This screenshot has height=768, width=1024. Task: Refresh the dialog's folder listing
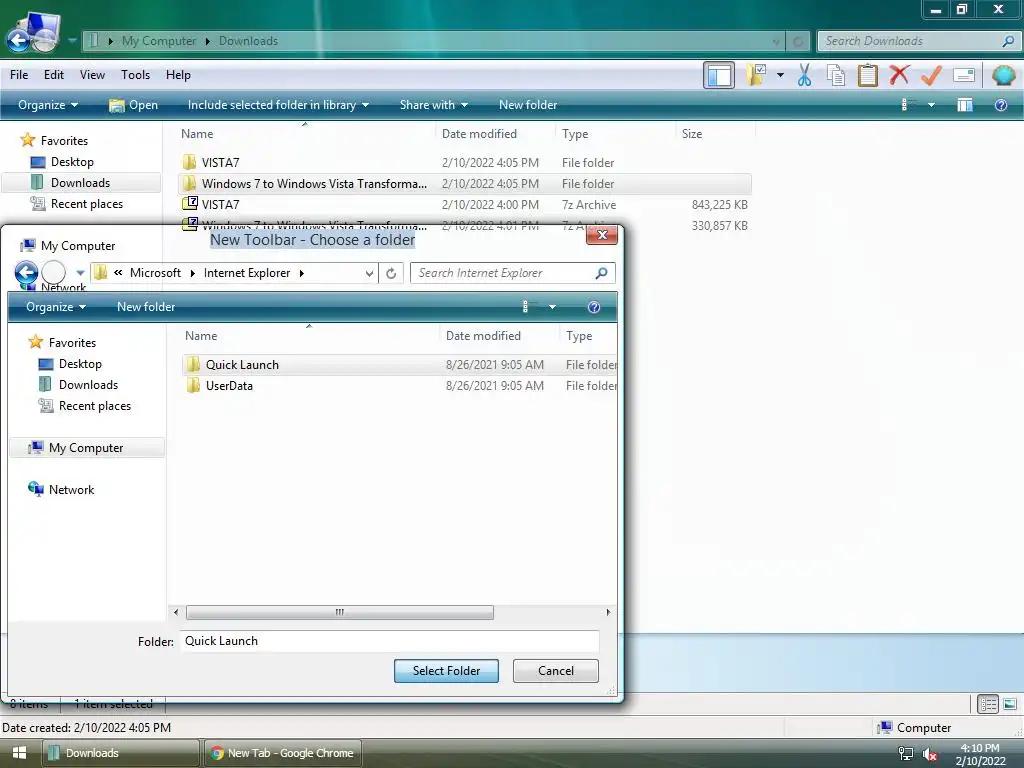(x=391, y=273)
